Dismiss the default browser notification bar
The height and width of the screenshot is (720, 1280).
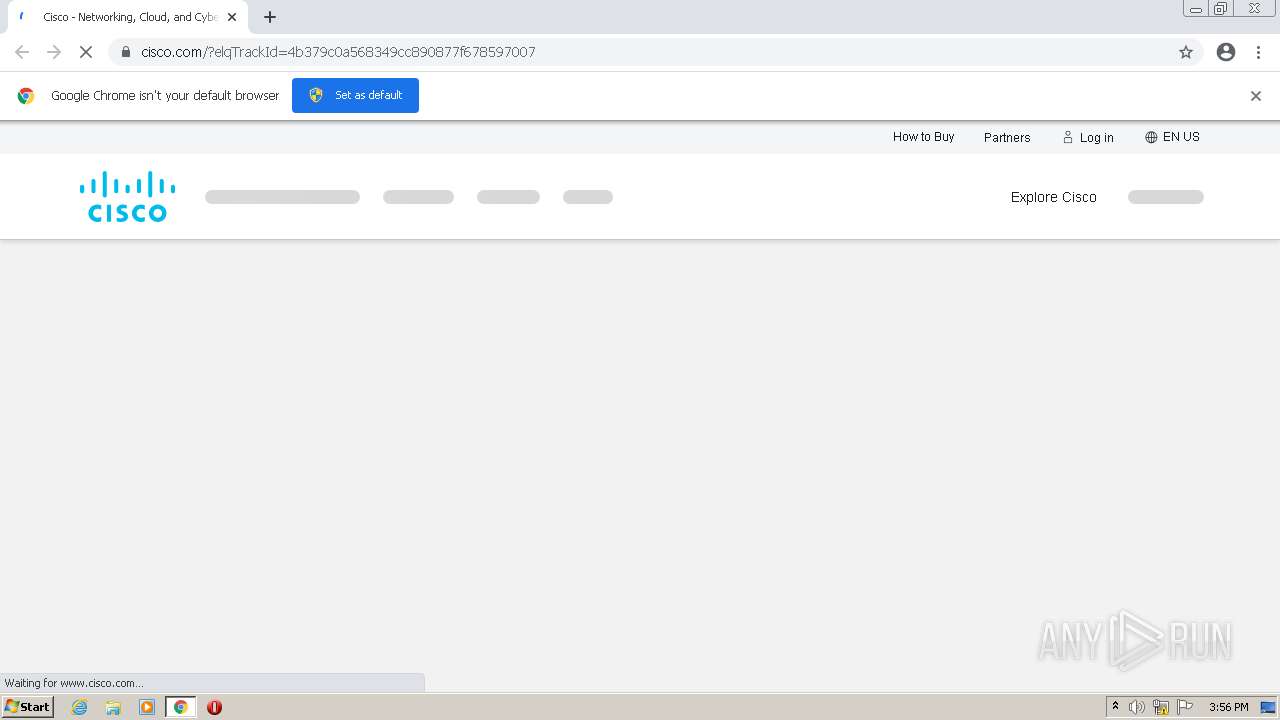(1256, 96)
